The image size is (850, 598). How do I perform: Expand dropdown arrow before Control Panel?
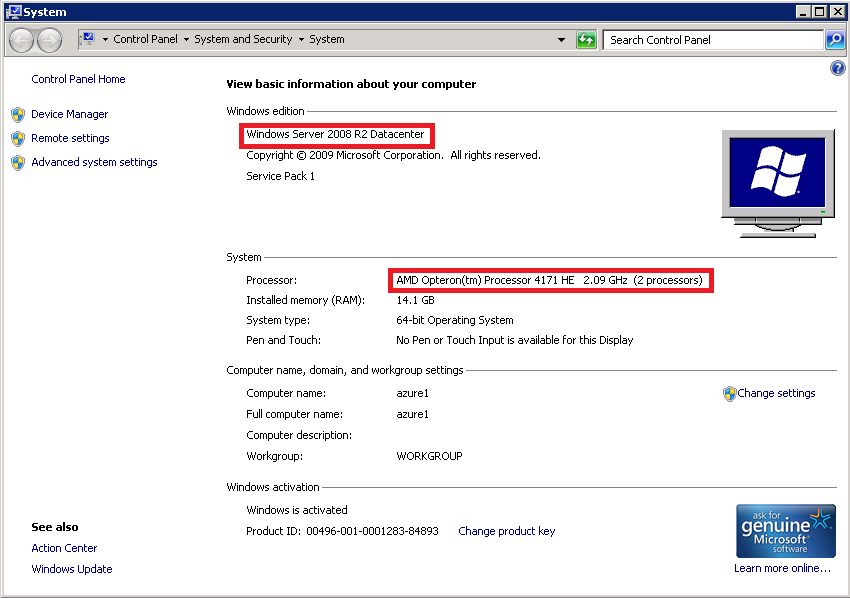105,40
